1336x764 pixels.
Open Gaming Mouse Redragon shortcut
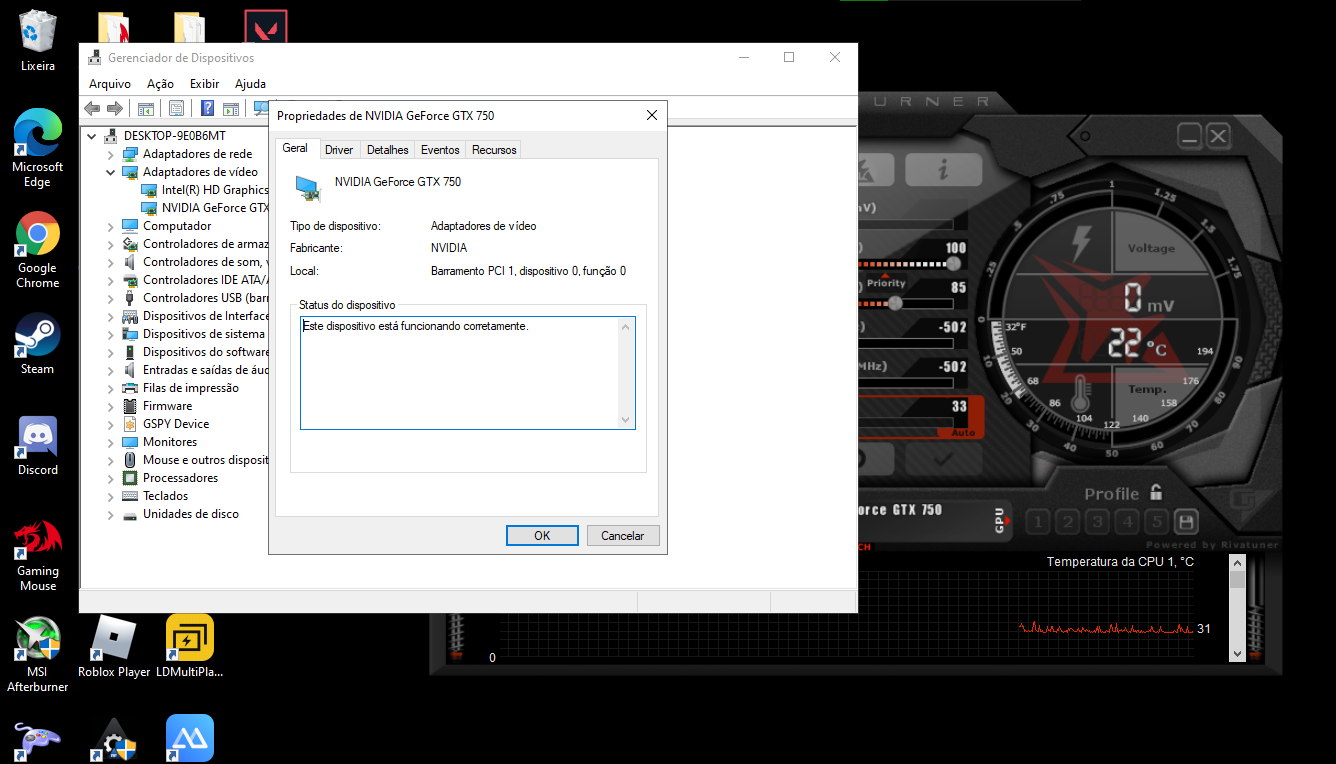click(38, 555)
